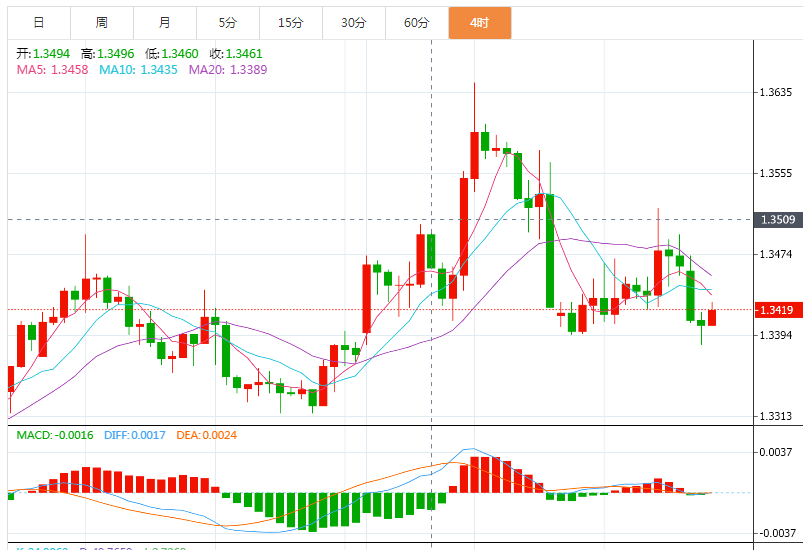803x550 pixels.
Task: Click the 1.3474 price axis label
Action: coord(775,254)
